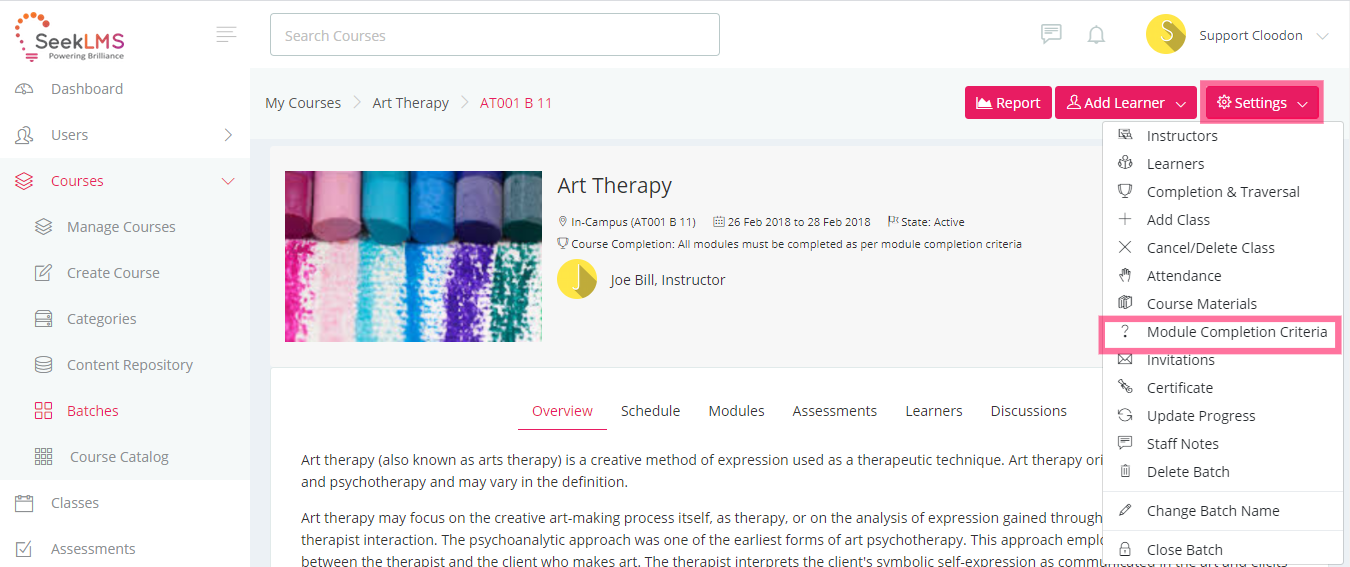Expand the Users submenu chevron
Screen dimensions: 1350x567
point(228,135)
